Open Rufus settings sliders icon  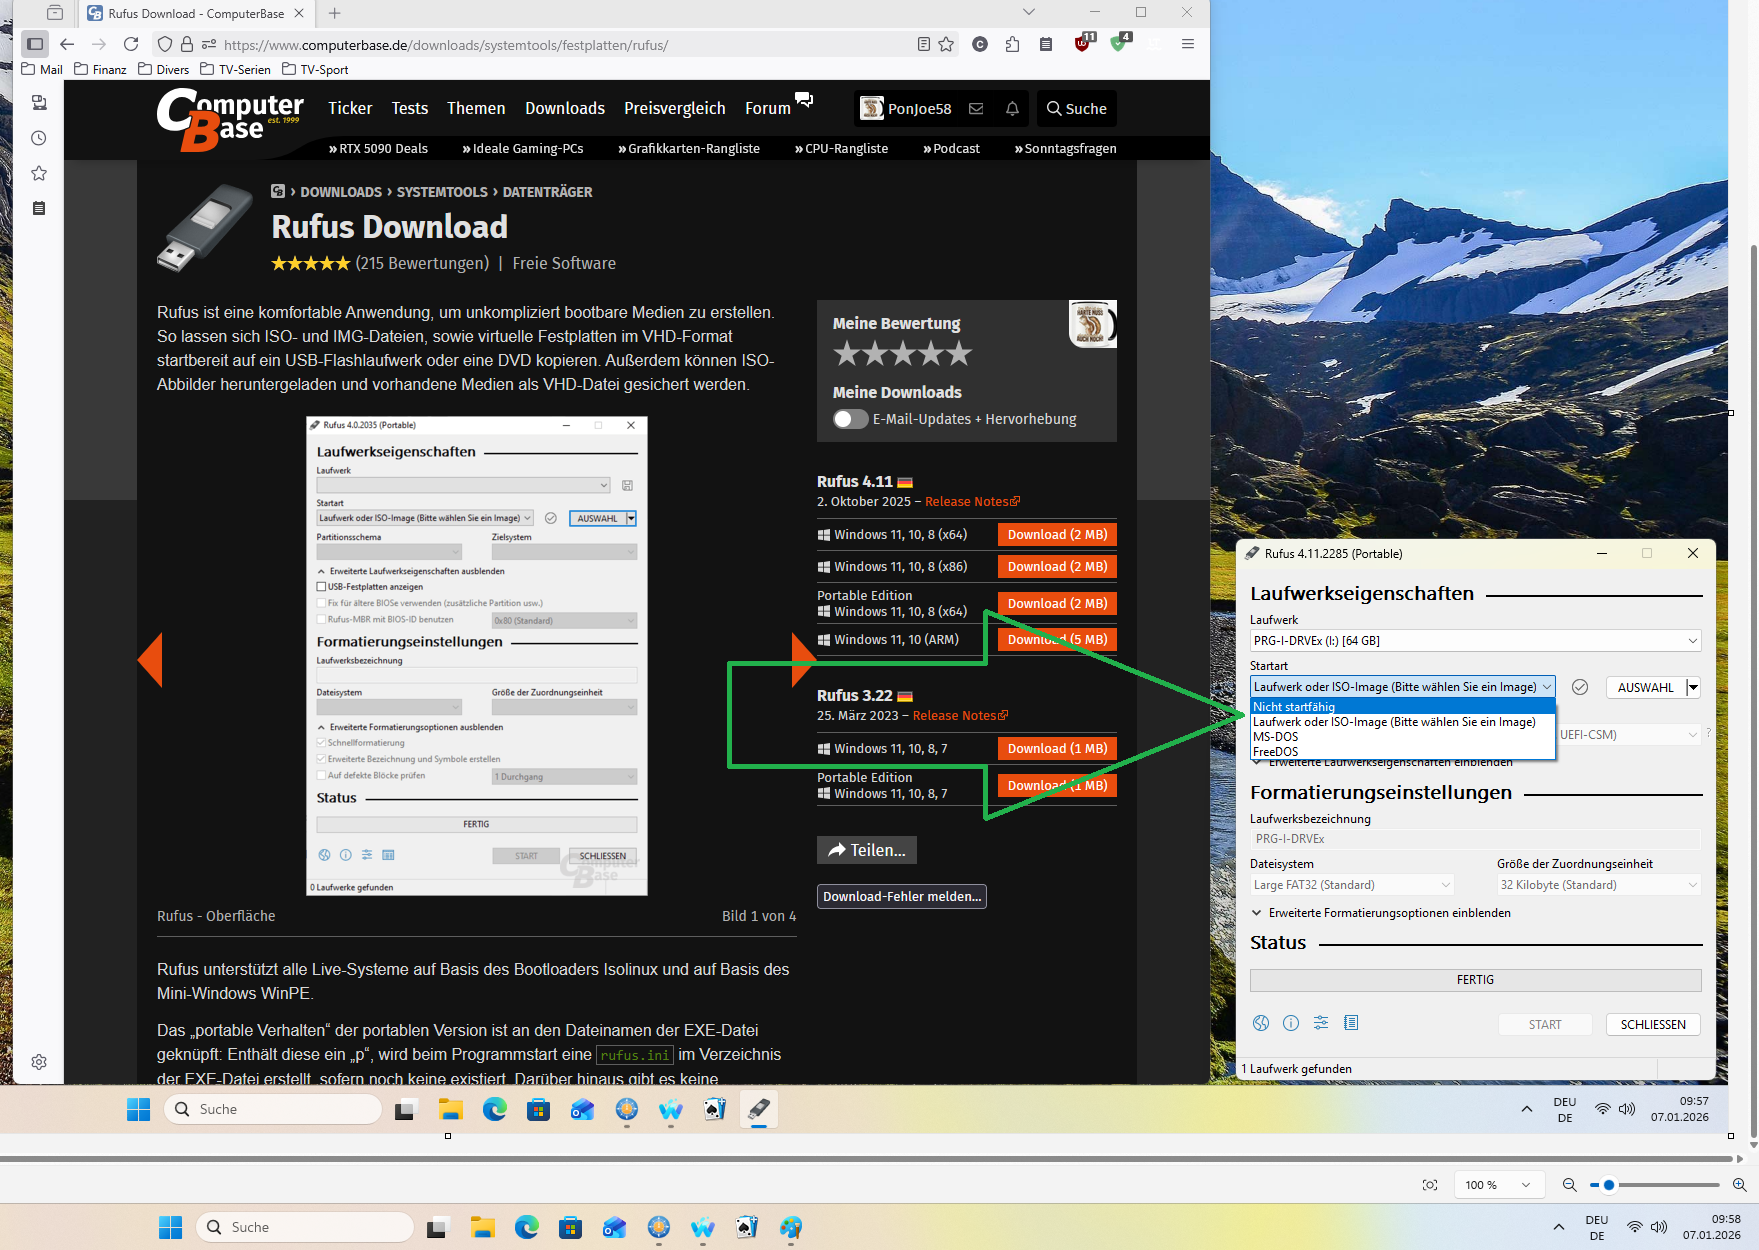[1321, 1023]
